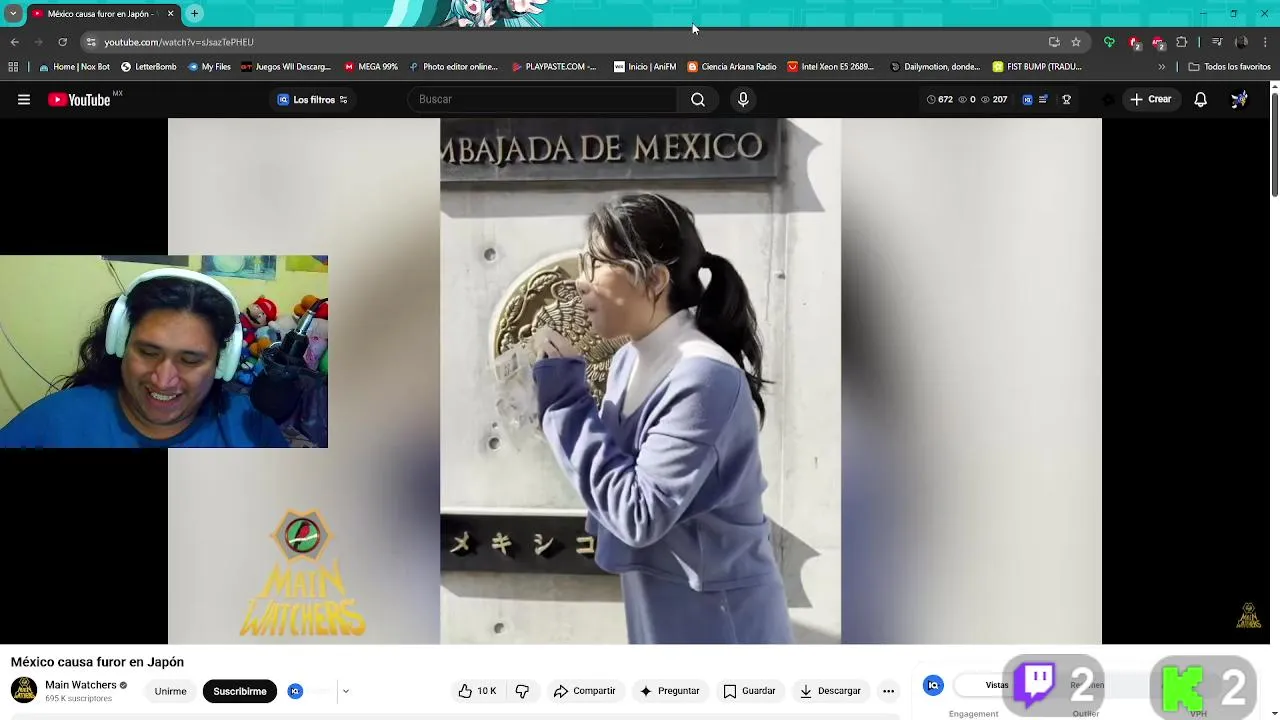This screenshot has width=1280, height=720.
Task: Select the Vistas tab in vidIQ panel
Action: click(997, 685)
